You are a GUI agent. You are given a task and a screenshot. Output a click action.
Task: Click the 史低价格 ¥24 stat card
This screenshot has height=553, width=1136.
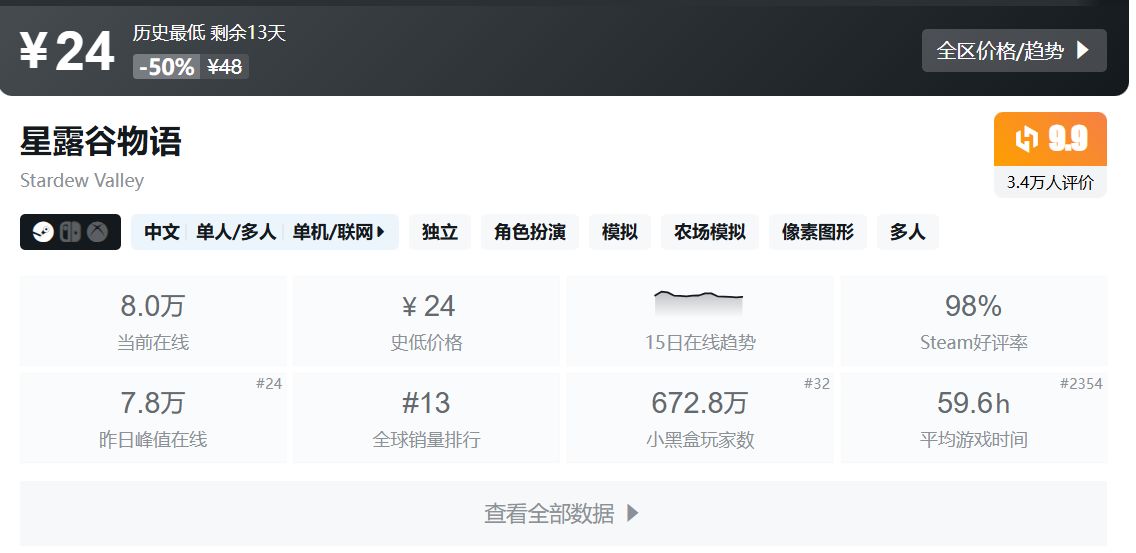click(426, 320)
